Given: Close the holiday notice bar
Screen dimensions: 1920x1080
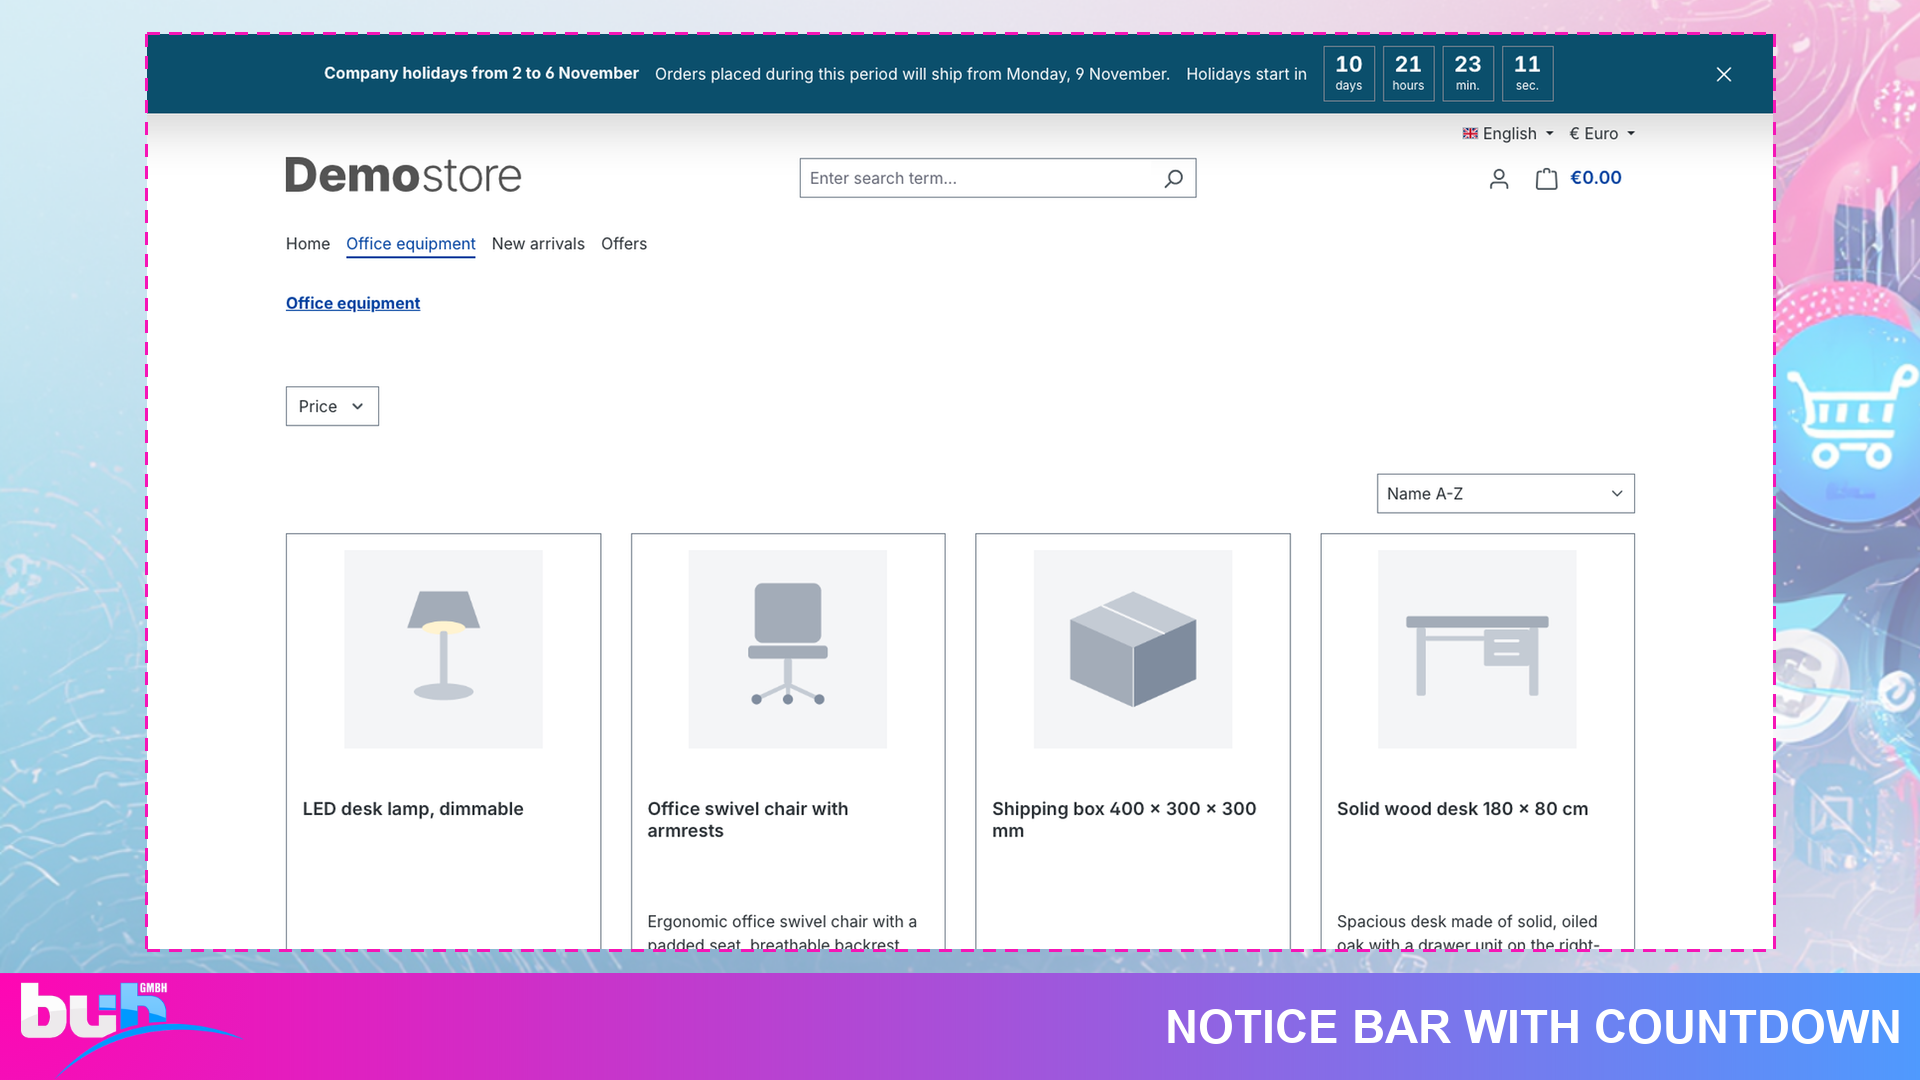Looking at the screenshot, I should [1723, 74].
